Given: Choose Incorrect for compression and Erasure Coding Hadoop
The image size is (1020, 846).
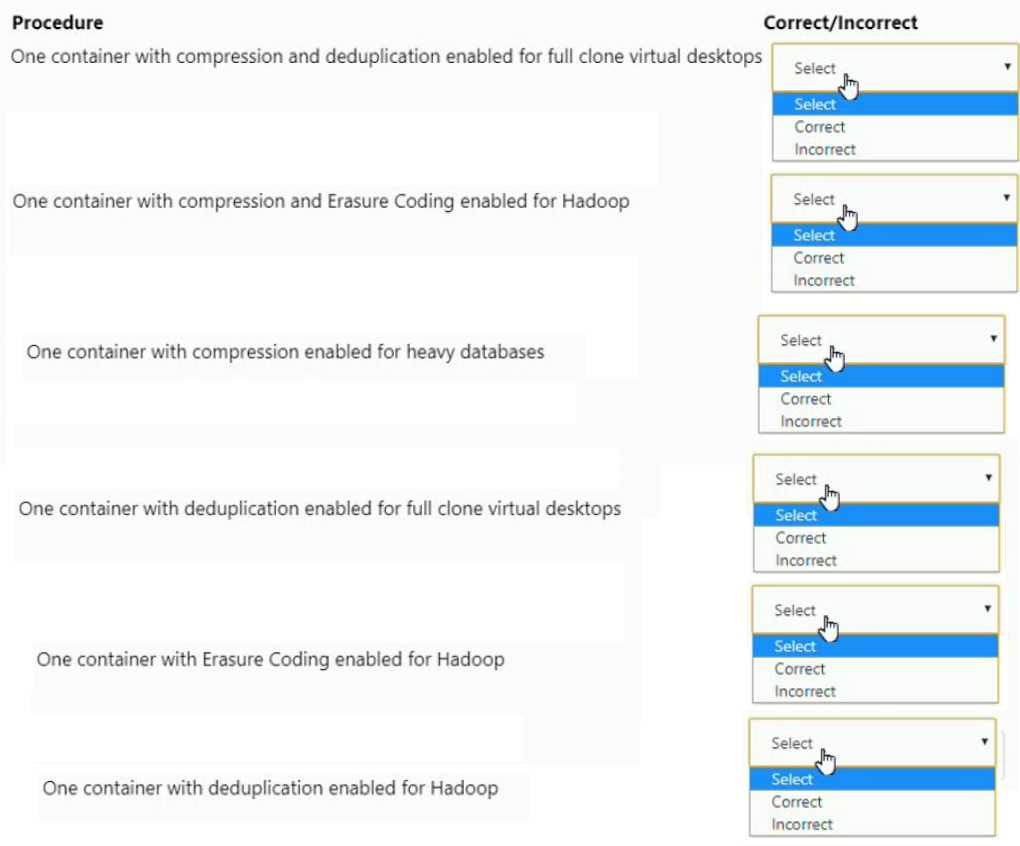Looking at the screenshot, I should 823,280.
